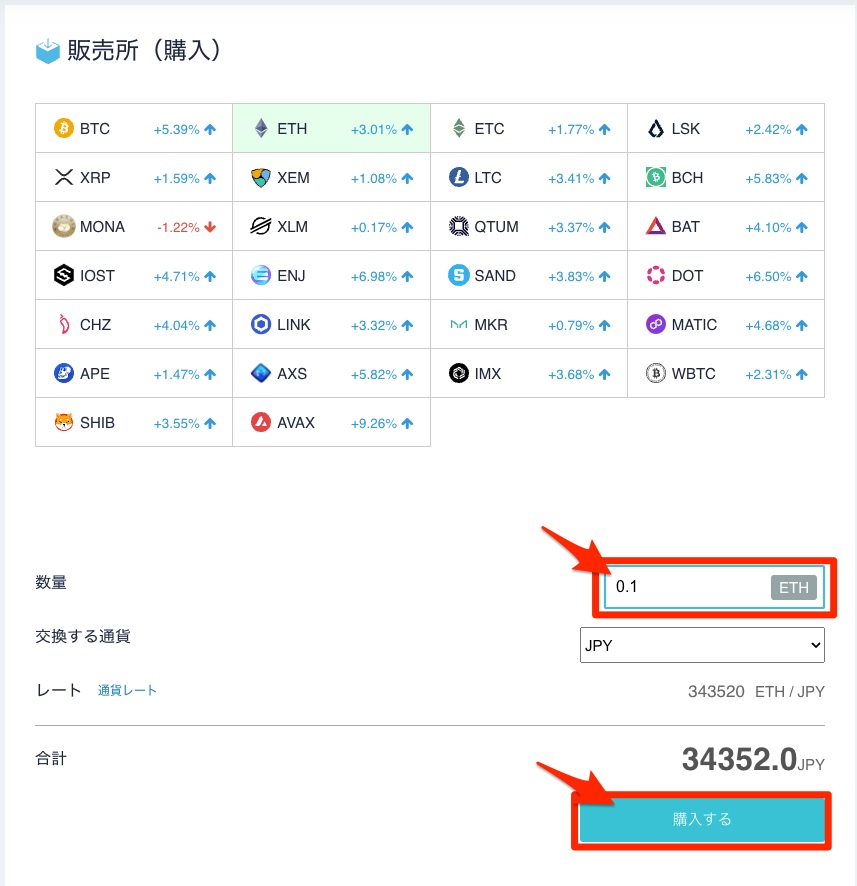
Task: Click the 販売所 box icon in header
Action: (x=48, y=51)
